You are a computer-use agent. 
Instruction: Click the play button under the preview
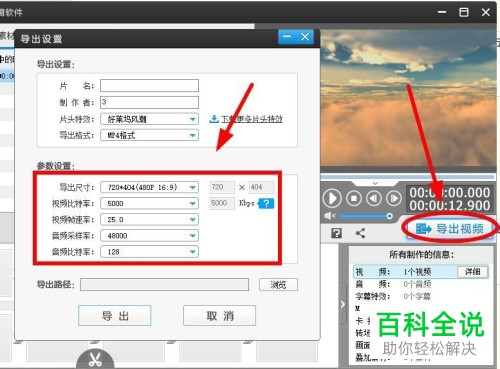point(332,198)
